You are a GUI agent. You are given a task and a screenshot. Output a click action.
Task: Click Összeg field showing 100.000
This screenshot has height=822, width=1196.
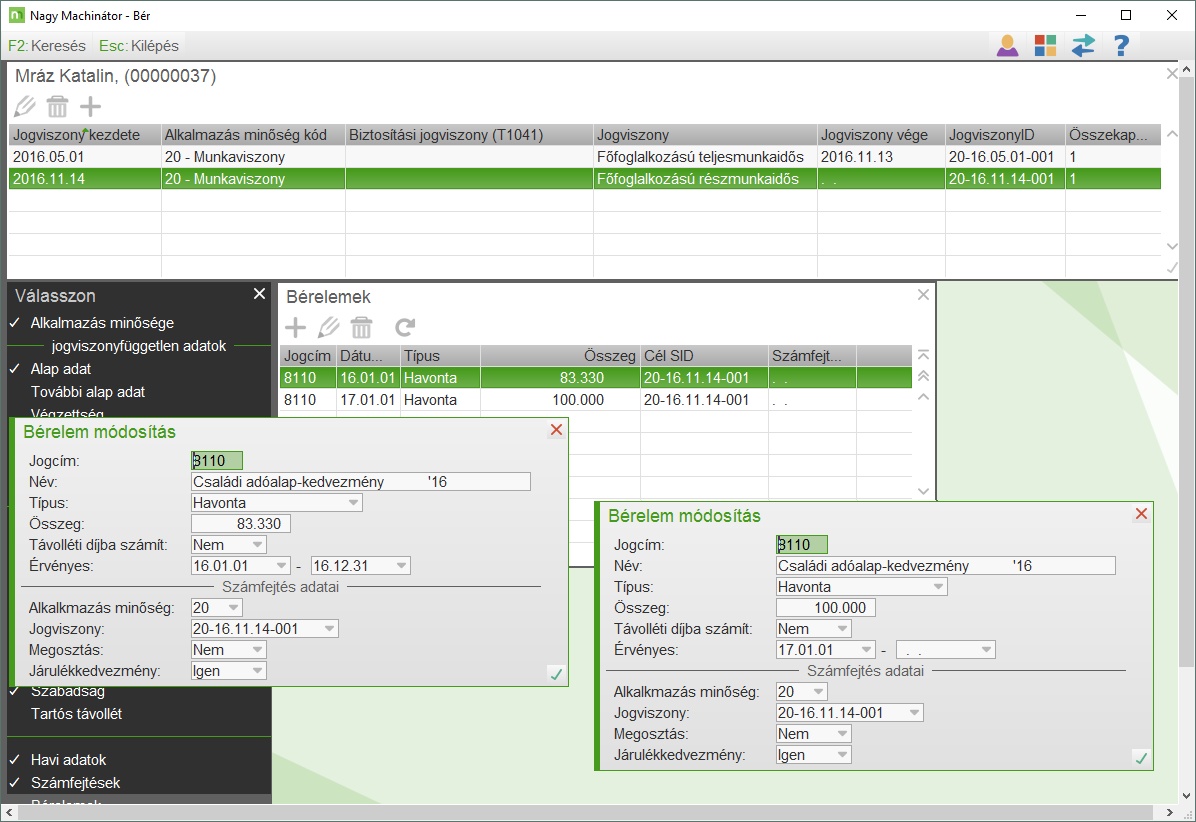825,608
